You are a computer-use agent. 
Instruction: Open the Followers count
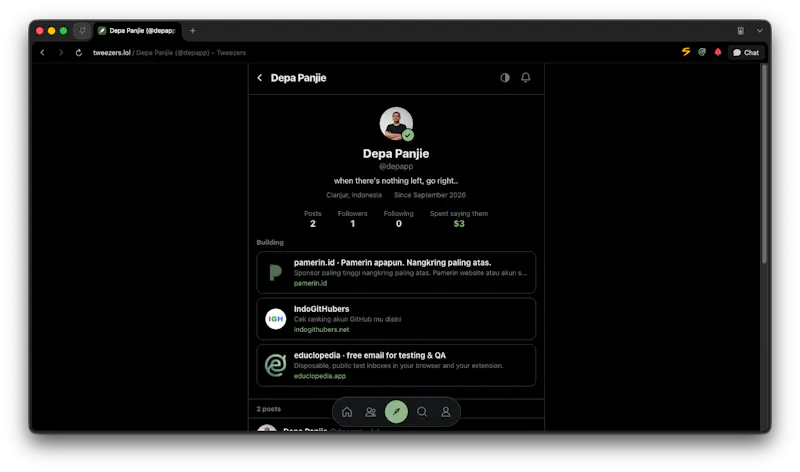353,219
